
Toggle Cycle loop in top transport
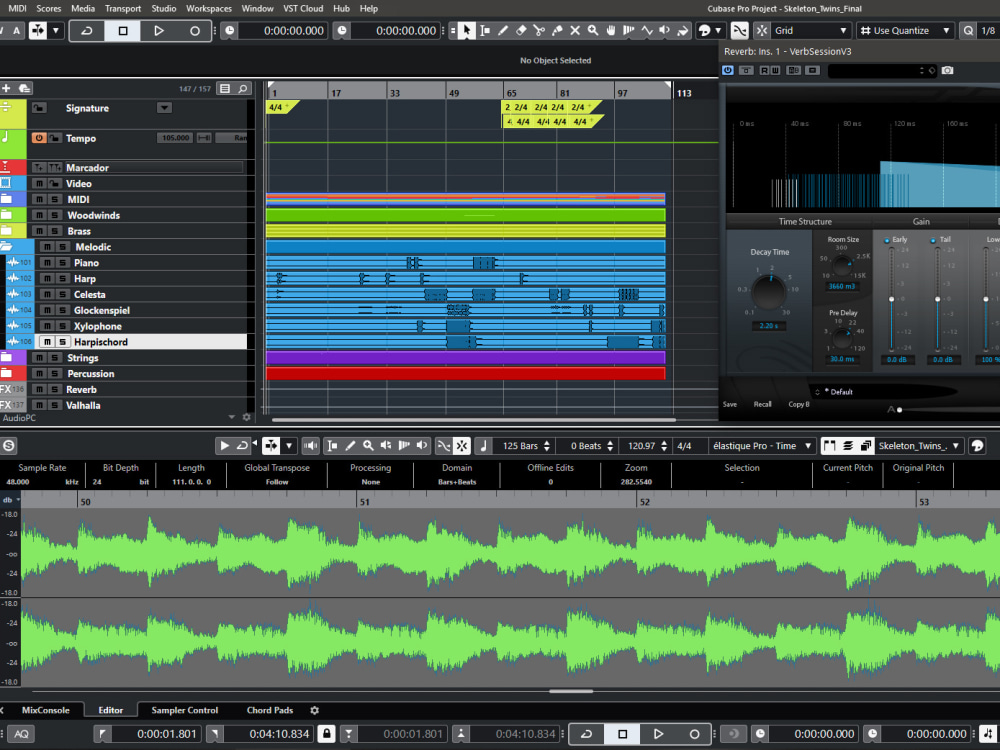[87, 31]
